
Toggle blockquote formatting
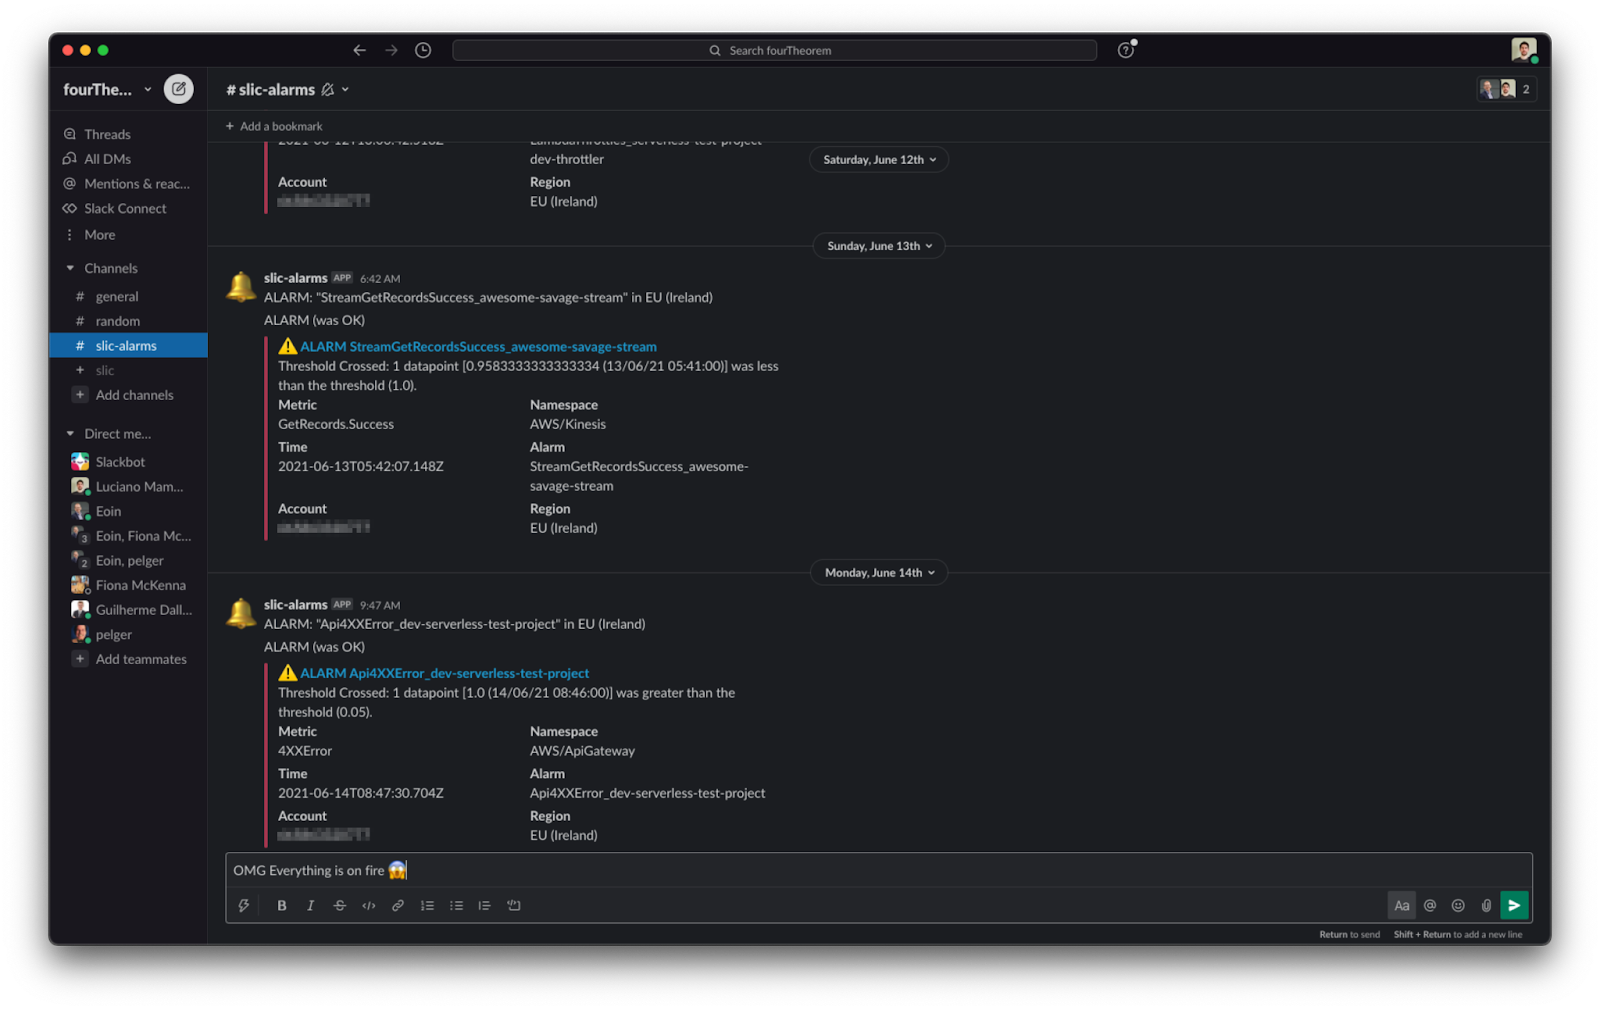(x=484, y=906)
